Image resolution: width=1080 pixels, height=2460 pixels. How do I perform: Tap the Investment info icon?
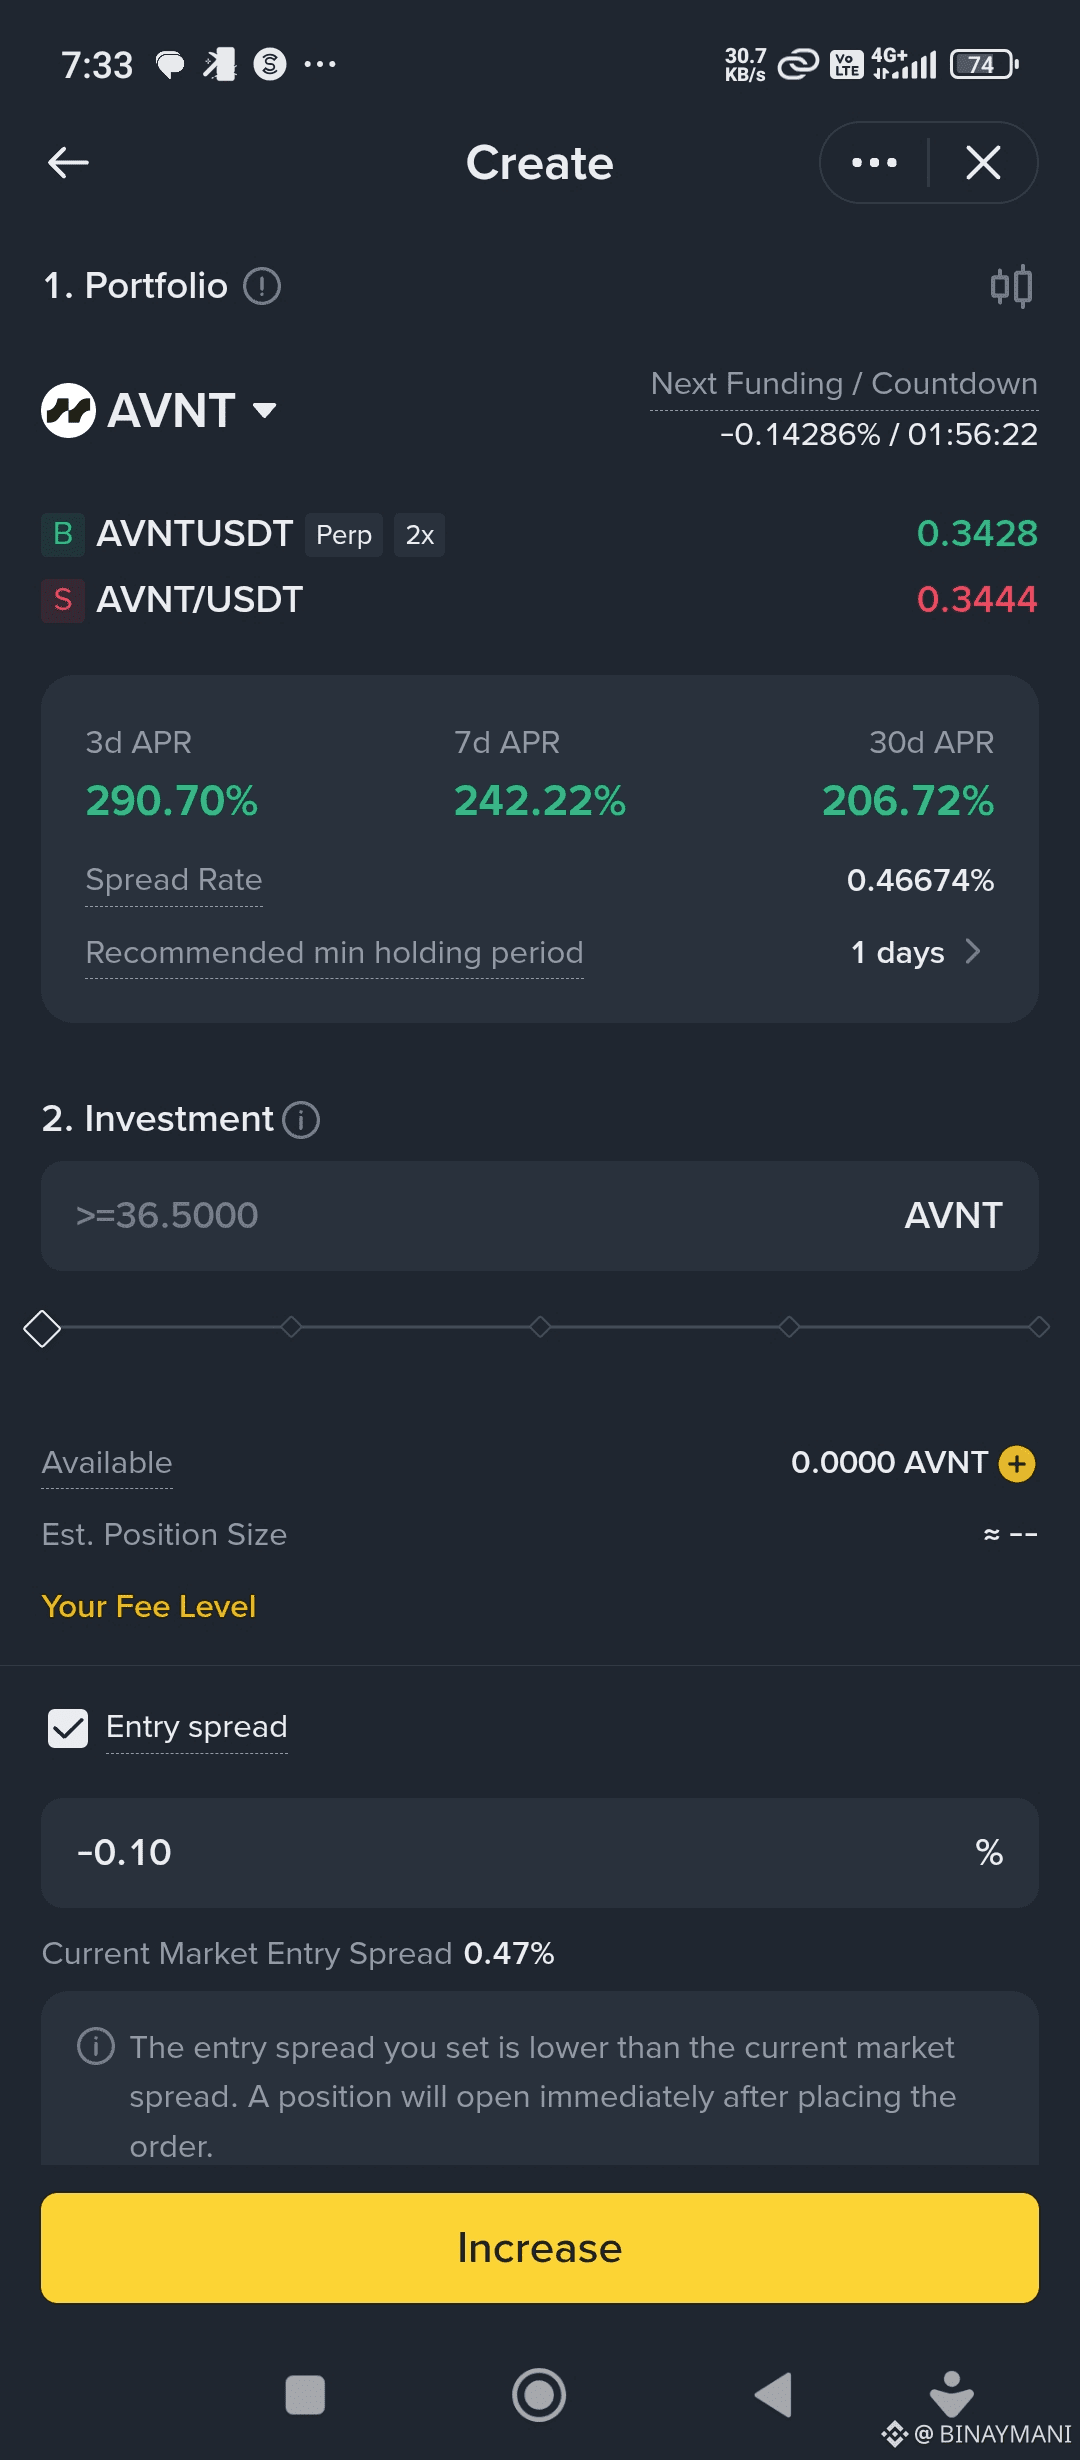(x=301, y=1119)
